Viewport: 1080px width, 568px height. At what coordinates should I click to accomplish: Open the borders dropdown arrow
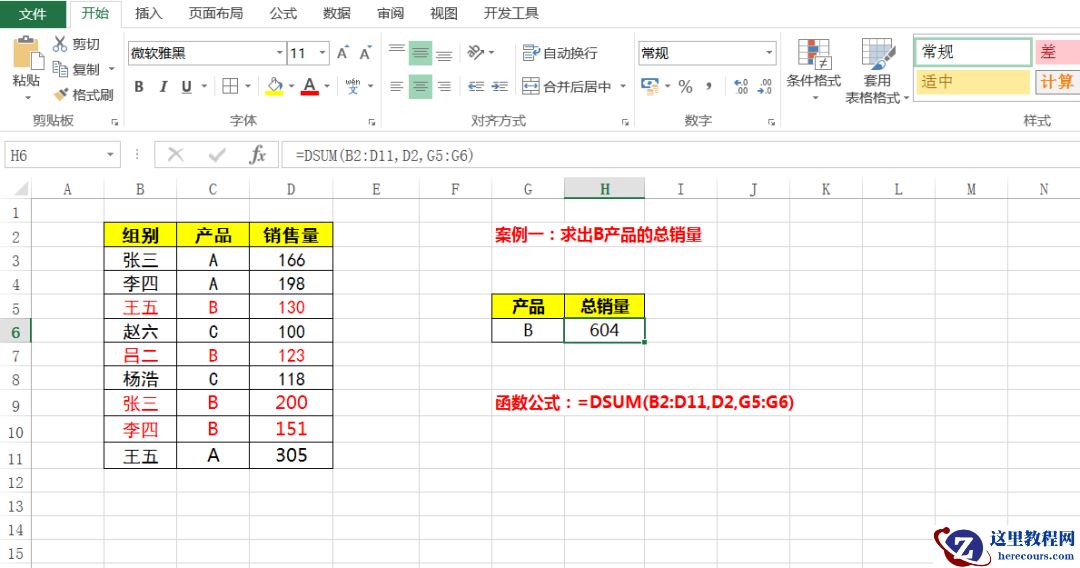(248, 87)
